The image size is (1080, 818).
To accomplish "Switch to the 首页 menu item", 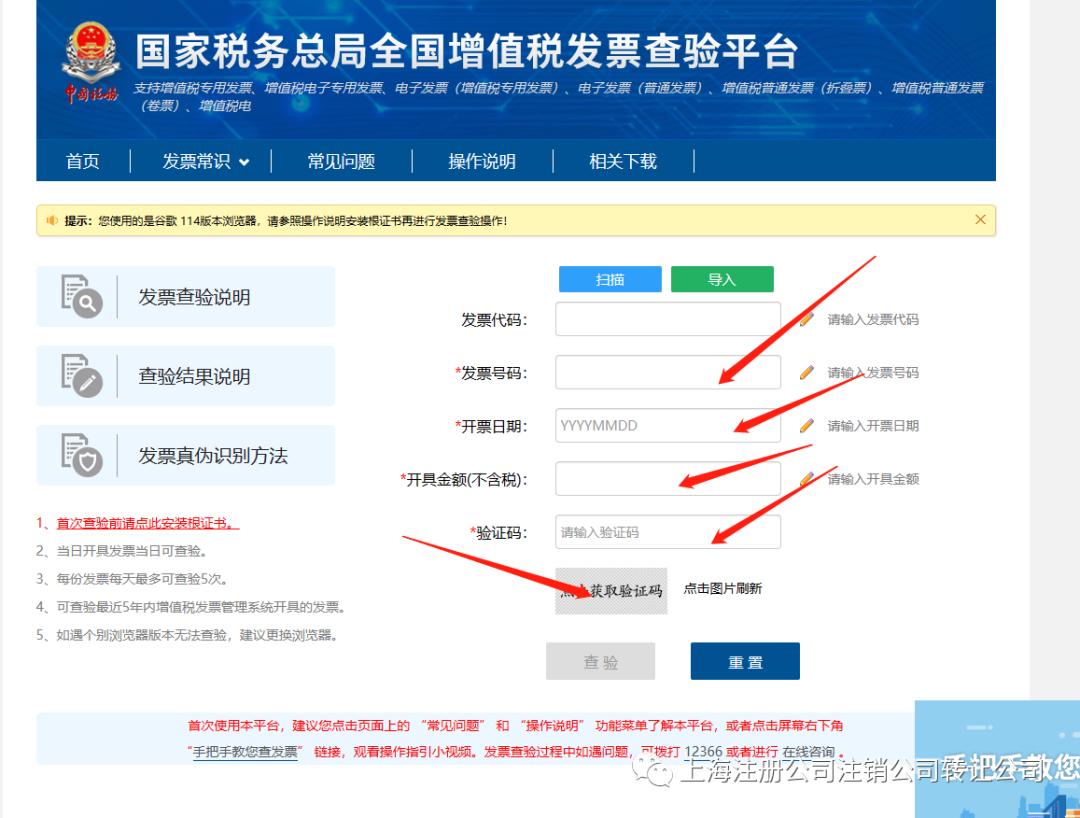I will 82,161.
